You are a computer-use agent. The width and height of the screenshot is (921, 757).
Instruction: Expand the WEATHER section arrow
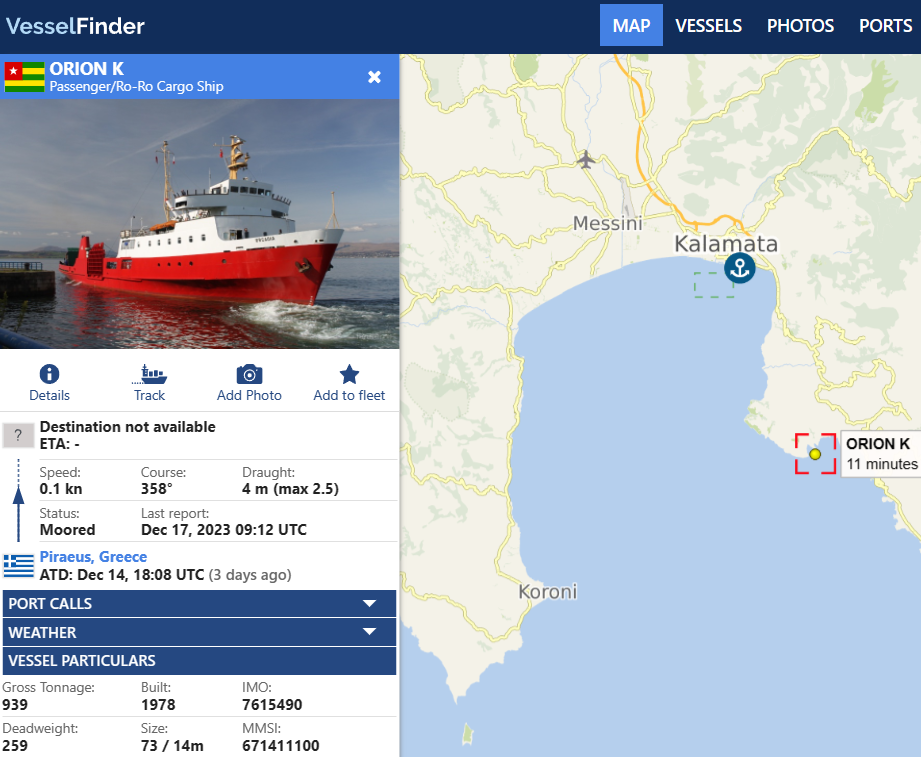click(x=369, y=632)
